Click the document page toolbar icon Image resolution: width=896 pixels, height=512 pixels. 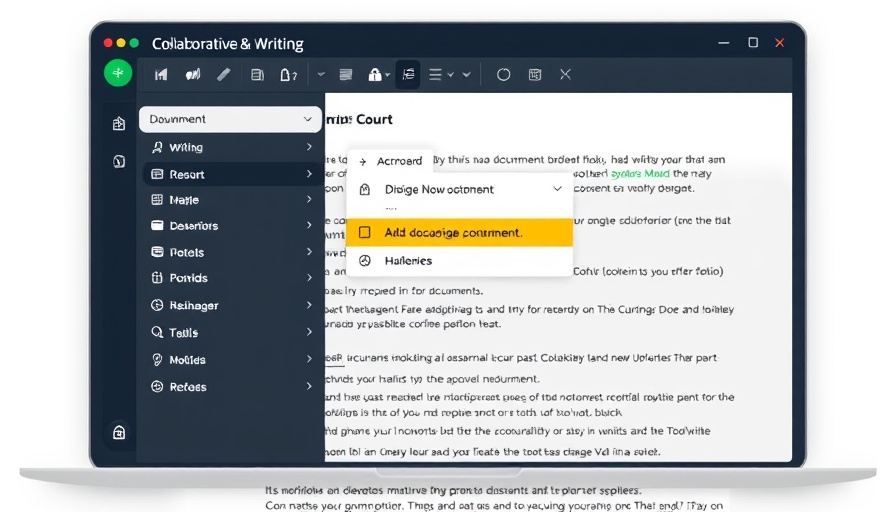257,74
